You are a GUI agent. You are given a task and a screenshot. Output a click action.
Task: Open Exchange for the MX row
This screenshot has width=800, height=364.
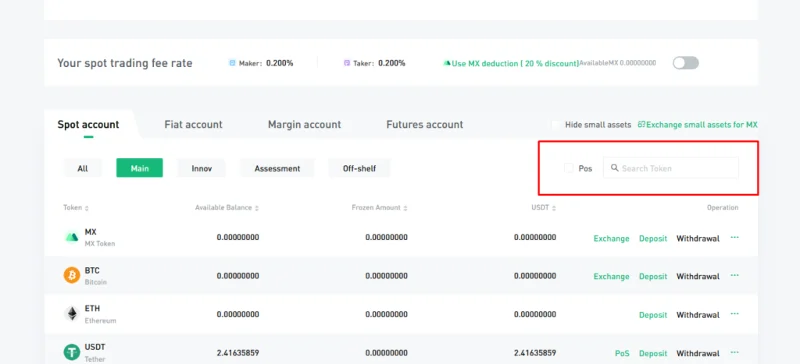coord(611,238)
